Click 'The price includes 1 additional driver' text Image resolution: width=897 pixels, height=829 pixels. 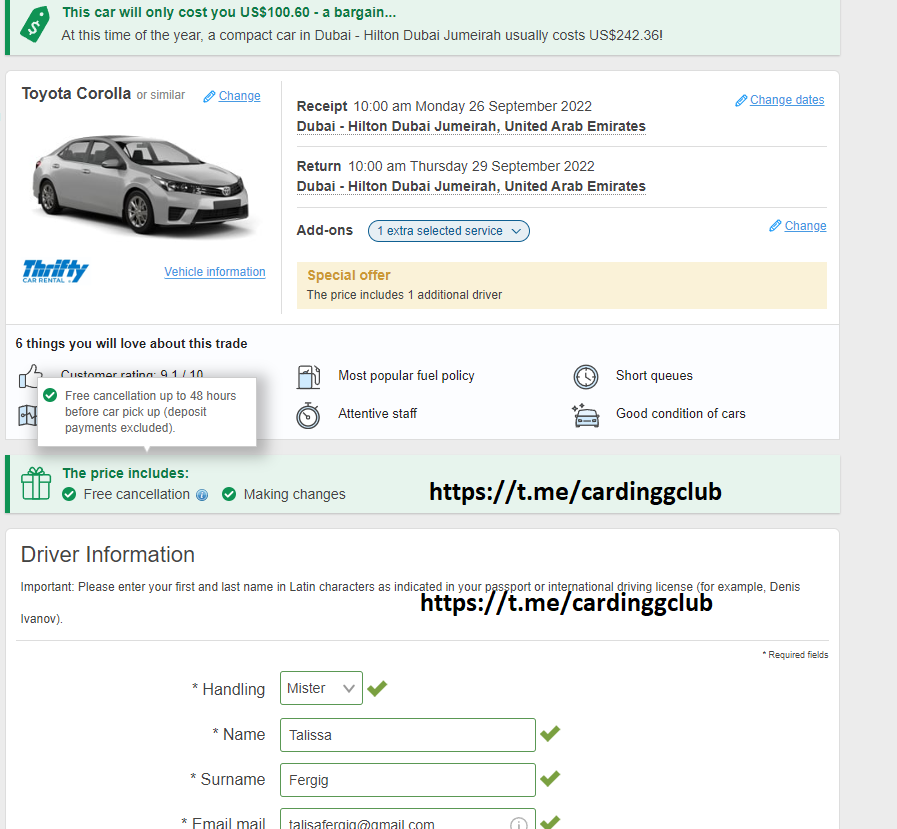(404, 295)
